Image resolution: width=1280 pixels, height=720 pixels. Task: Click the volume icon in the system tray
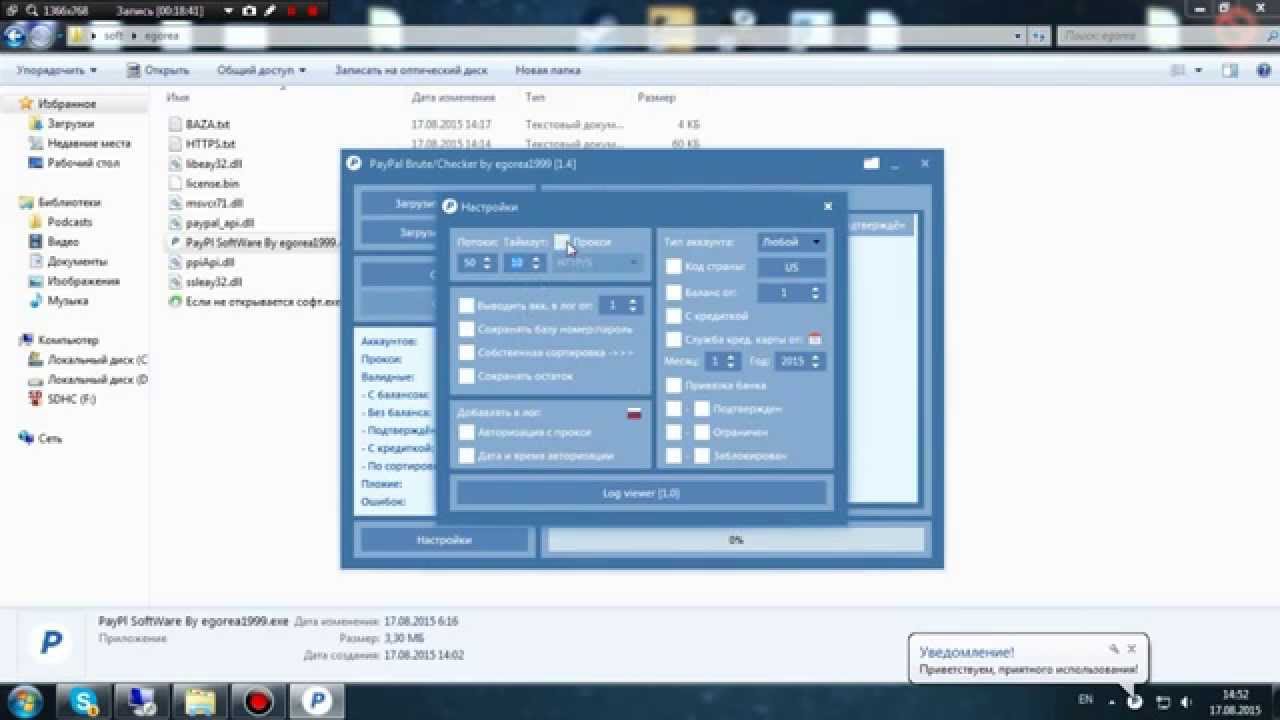[1186, 702]
